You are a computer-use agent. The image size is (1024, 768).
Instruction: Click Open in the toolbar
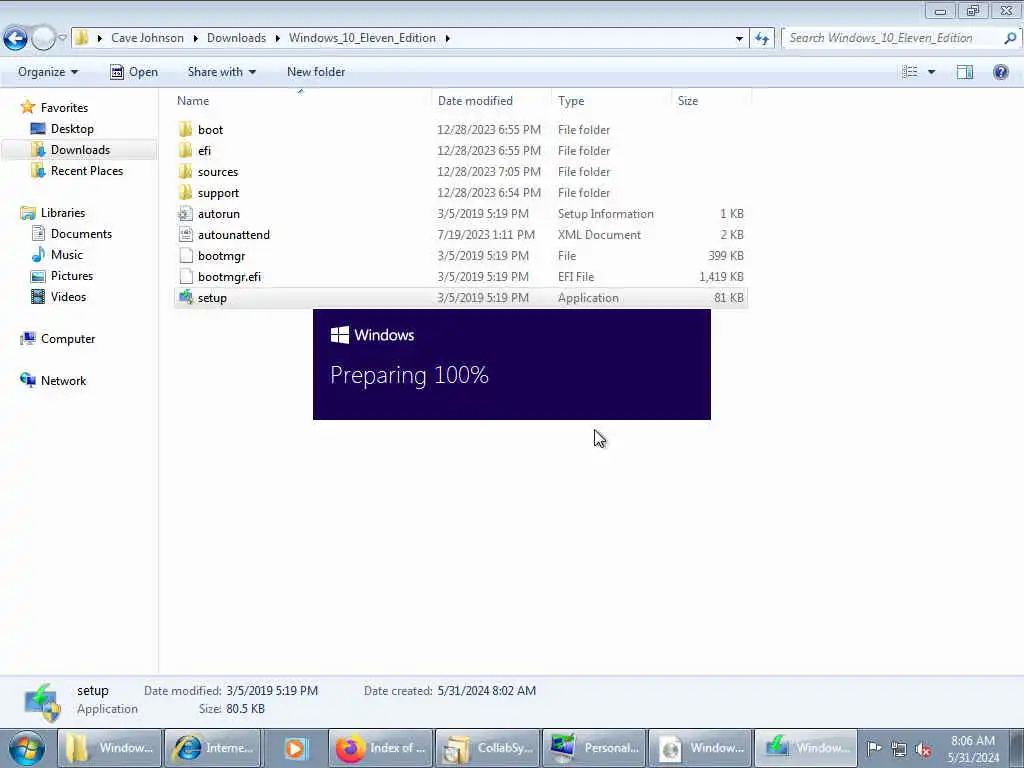coord(134,72)
